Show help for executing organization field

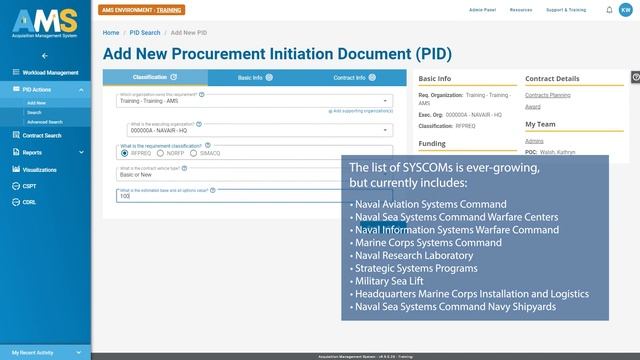pos(199,124)
